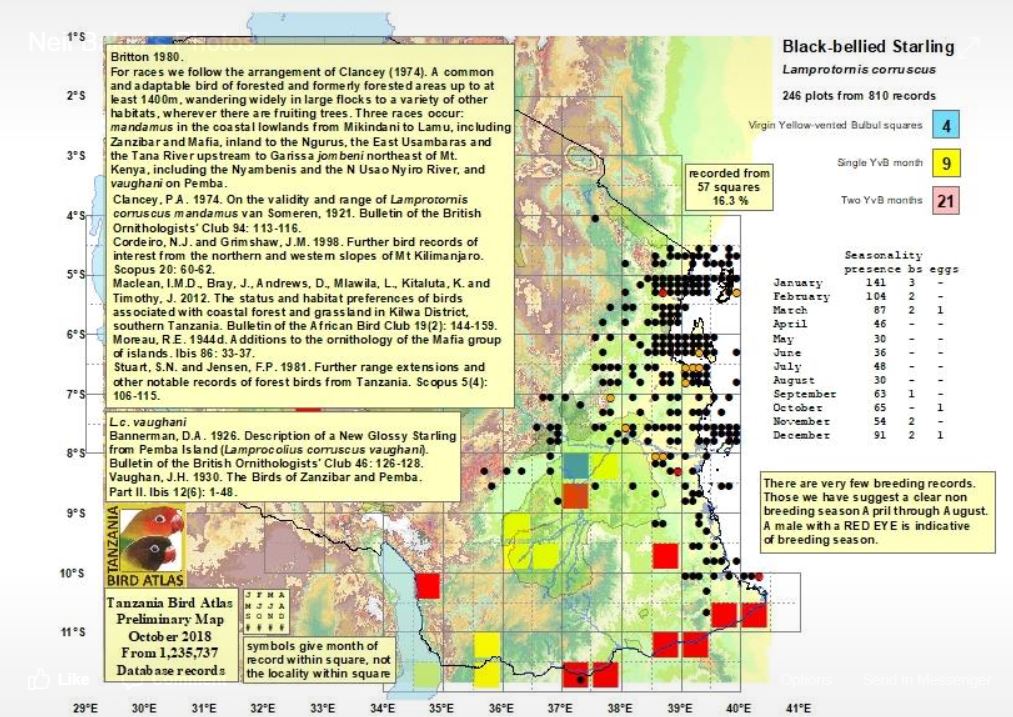This screenshot has height=717, width=1013.
Task: Select the blue swatch labeled 4
Action: coord(945,126)
